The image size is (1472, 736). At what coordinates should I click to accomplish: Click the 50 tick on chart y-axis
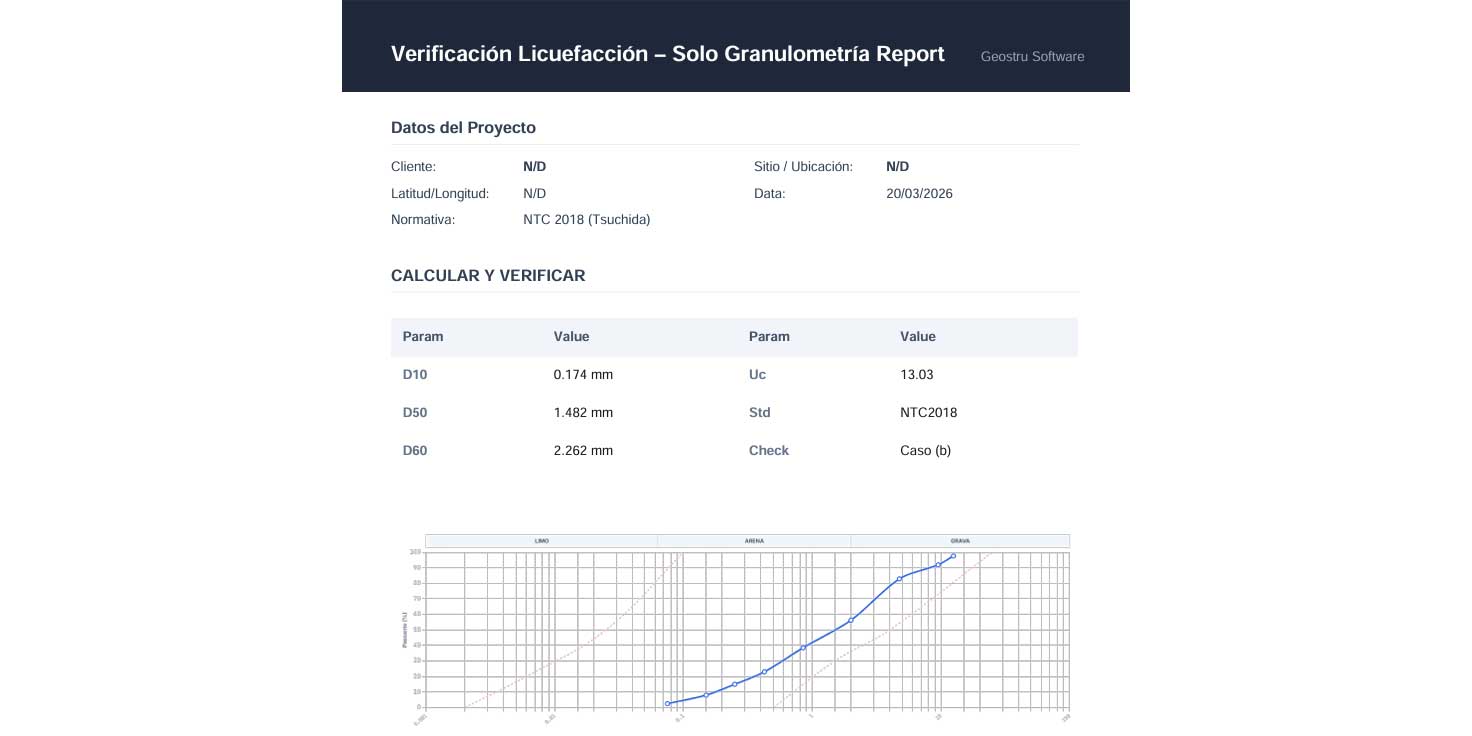[x=416, y=630]
